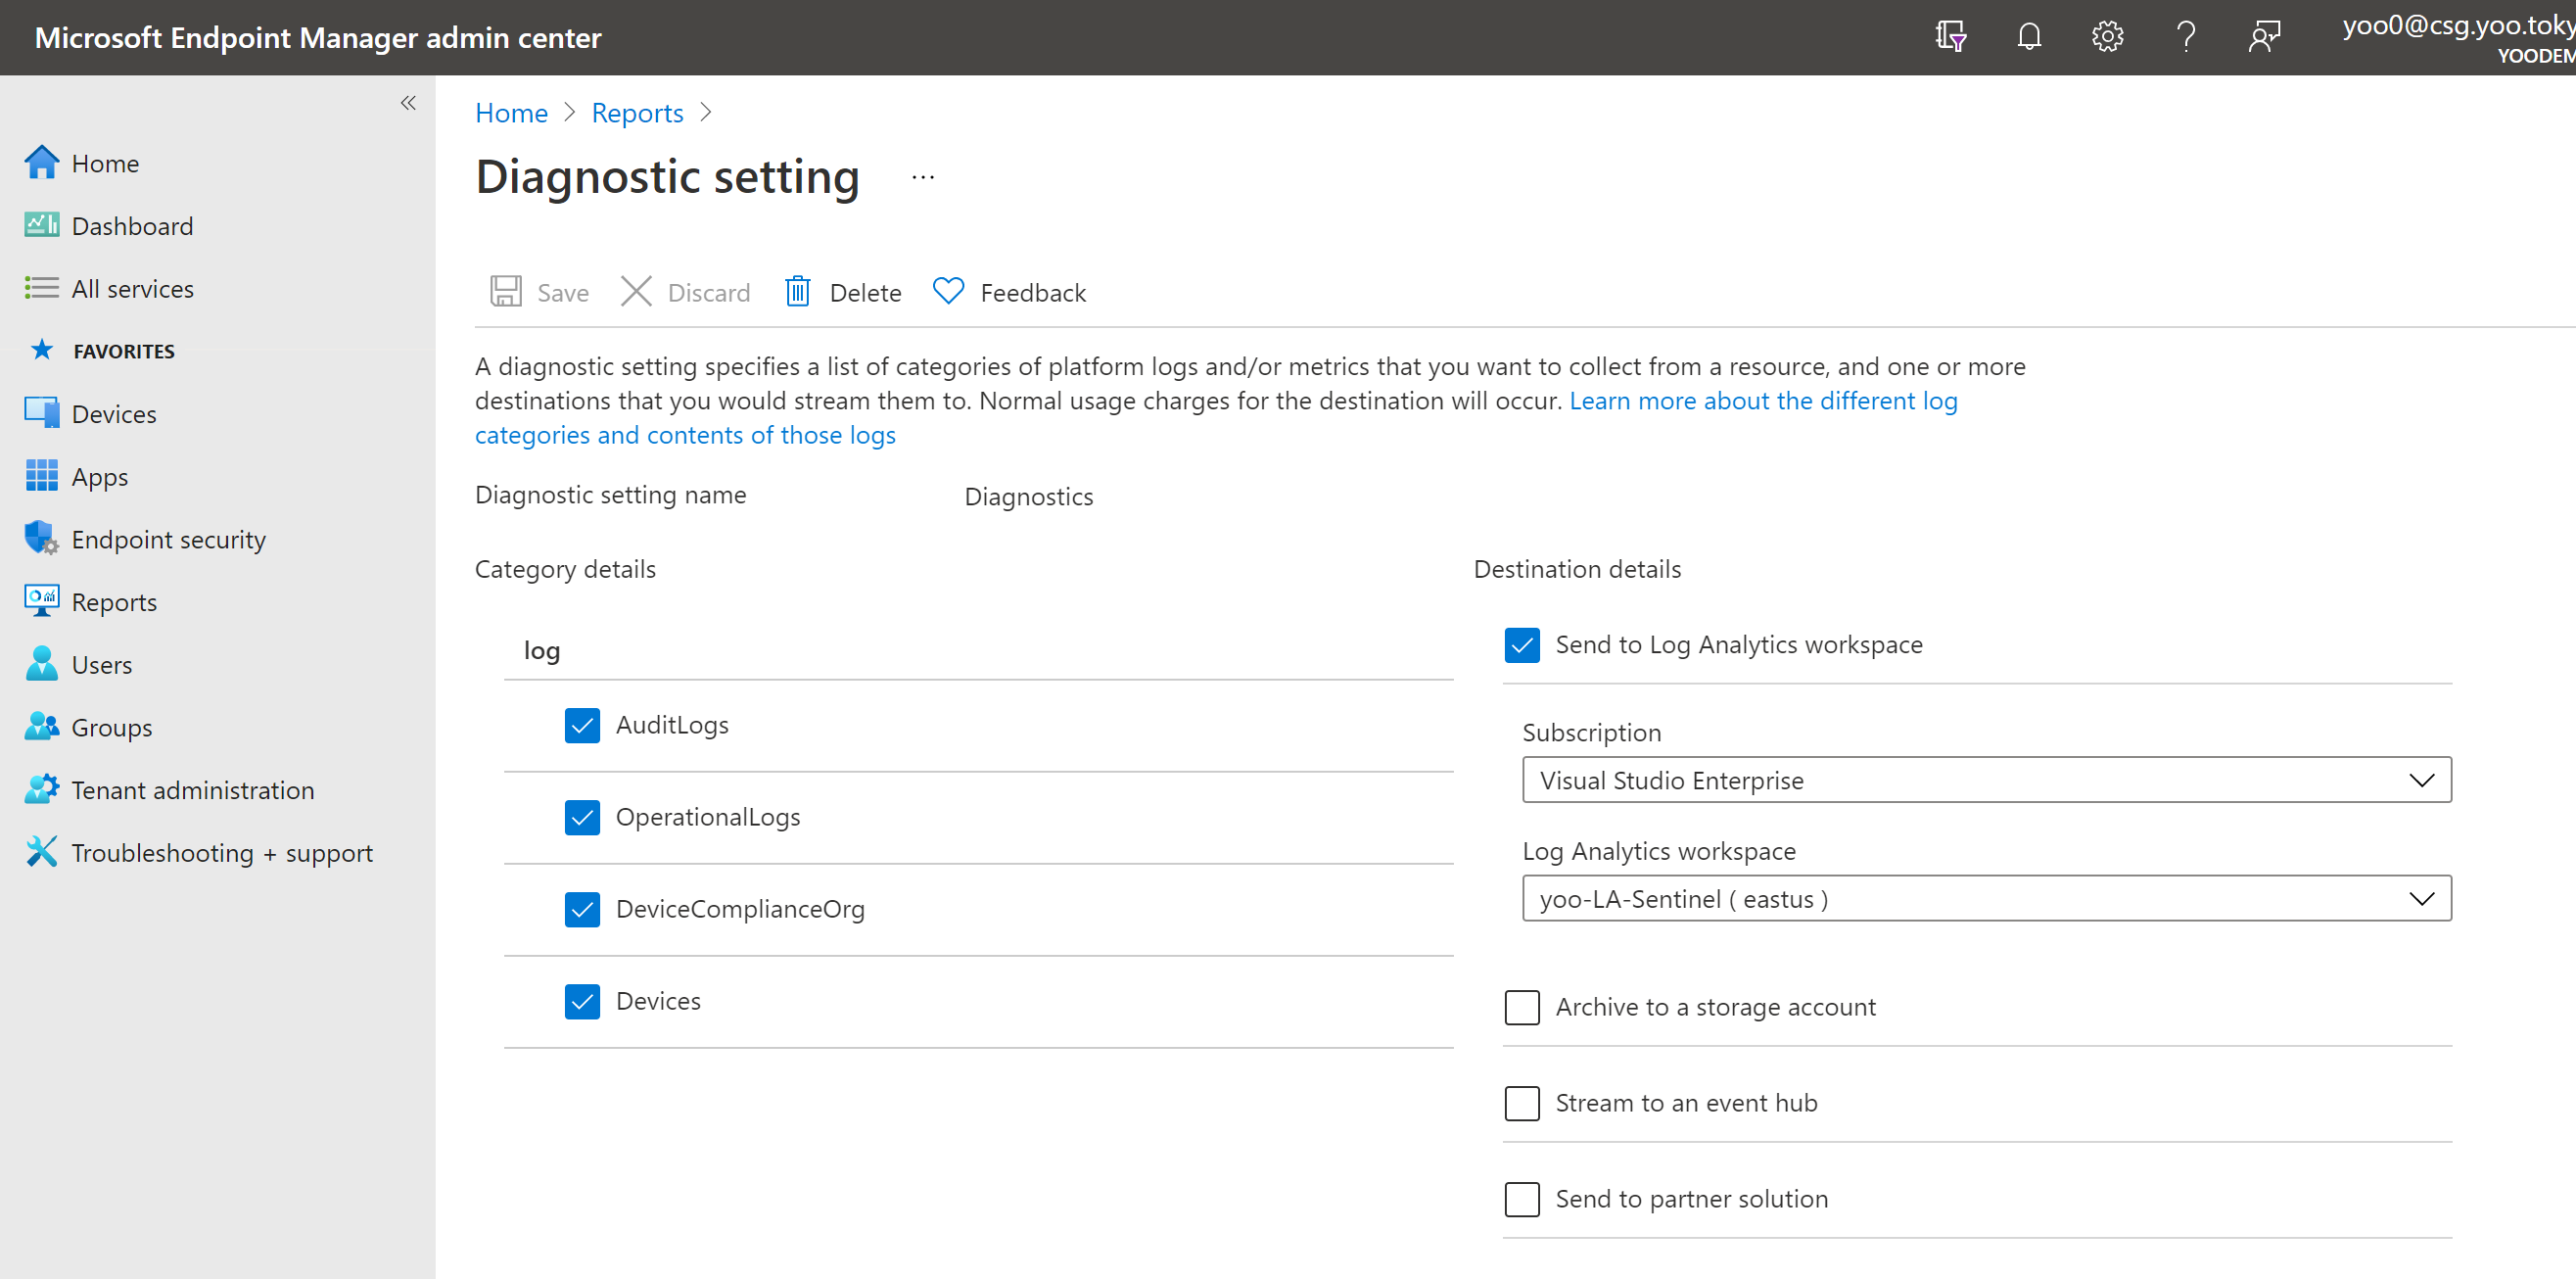
Task: Open the Log Analytics workspace dropdown
Action: [1986, 899]
